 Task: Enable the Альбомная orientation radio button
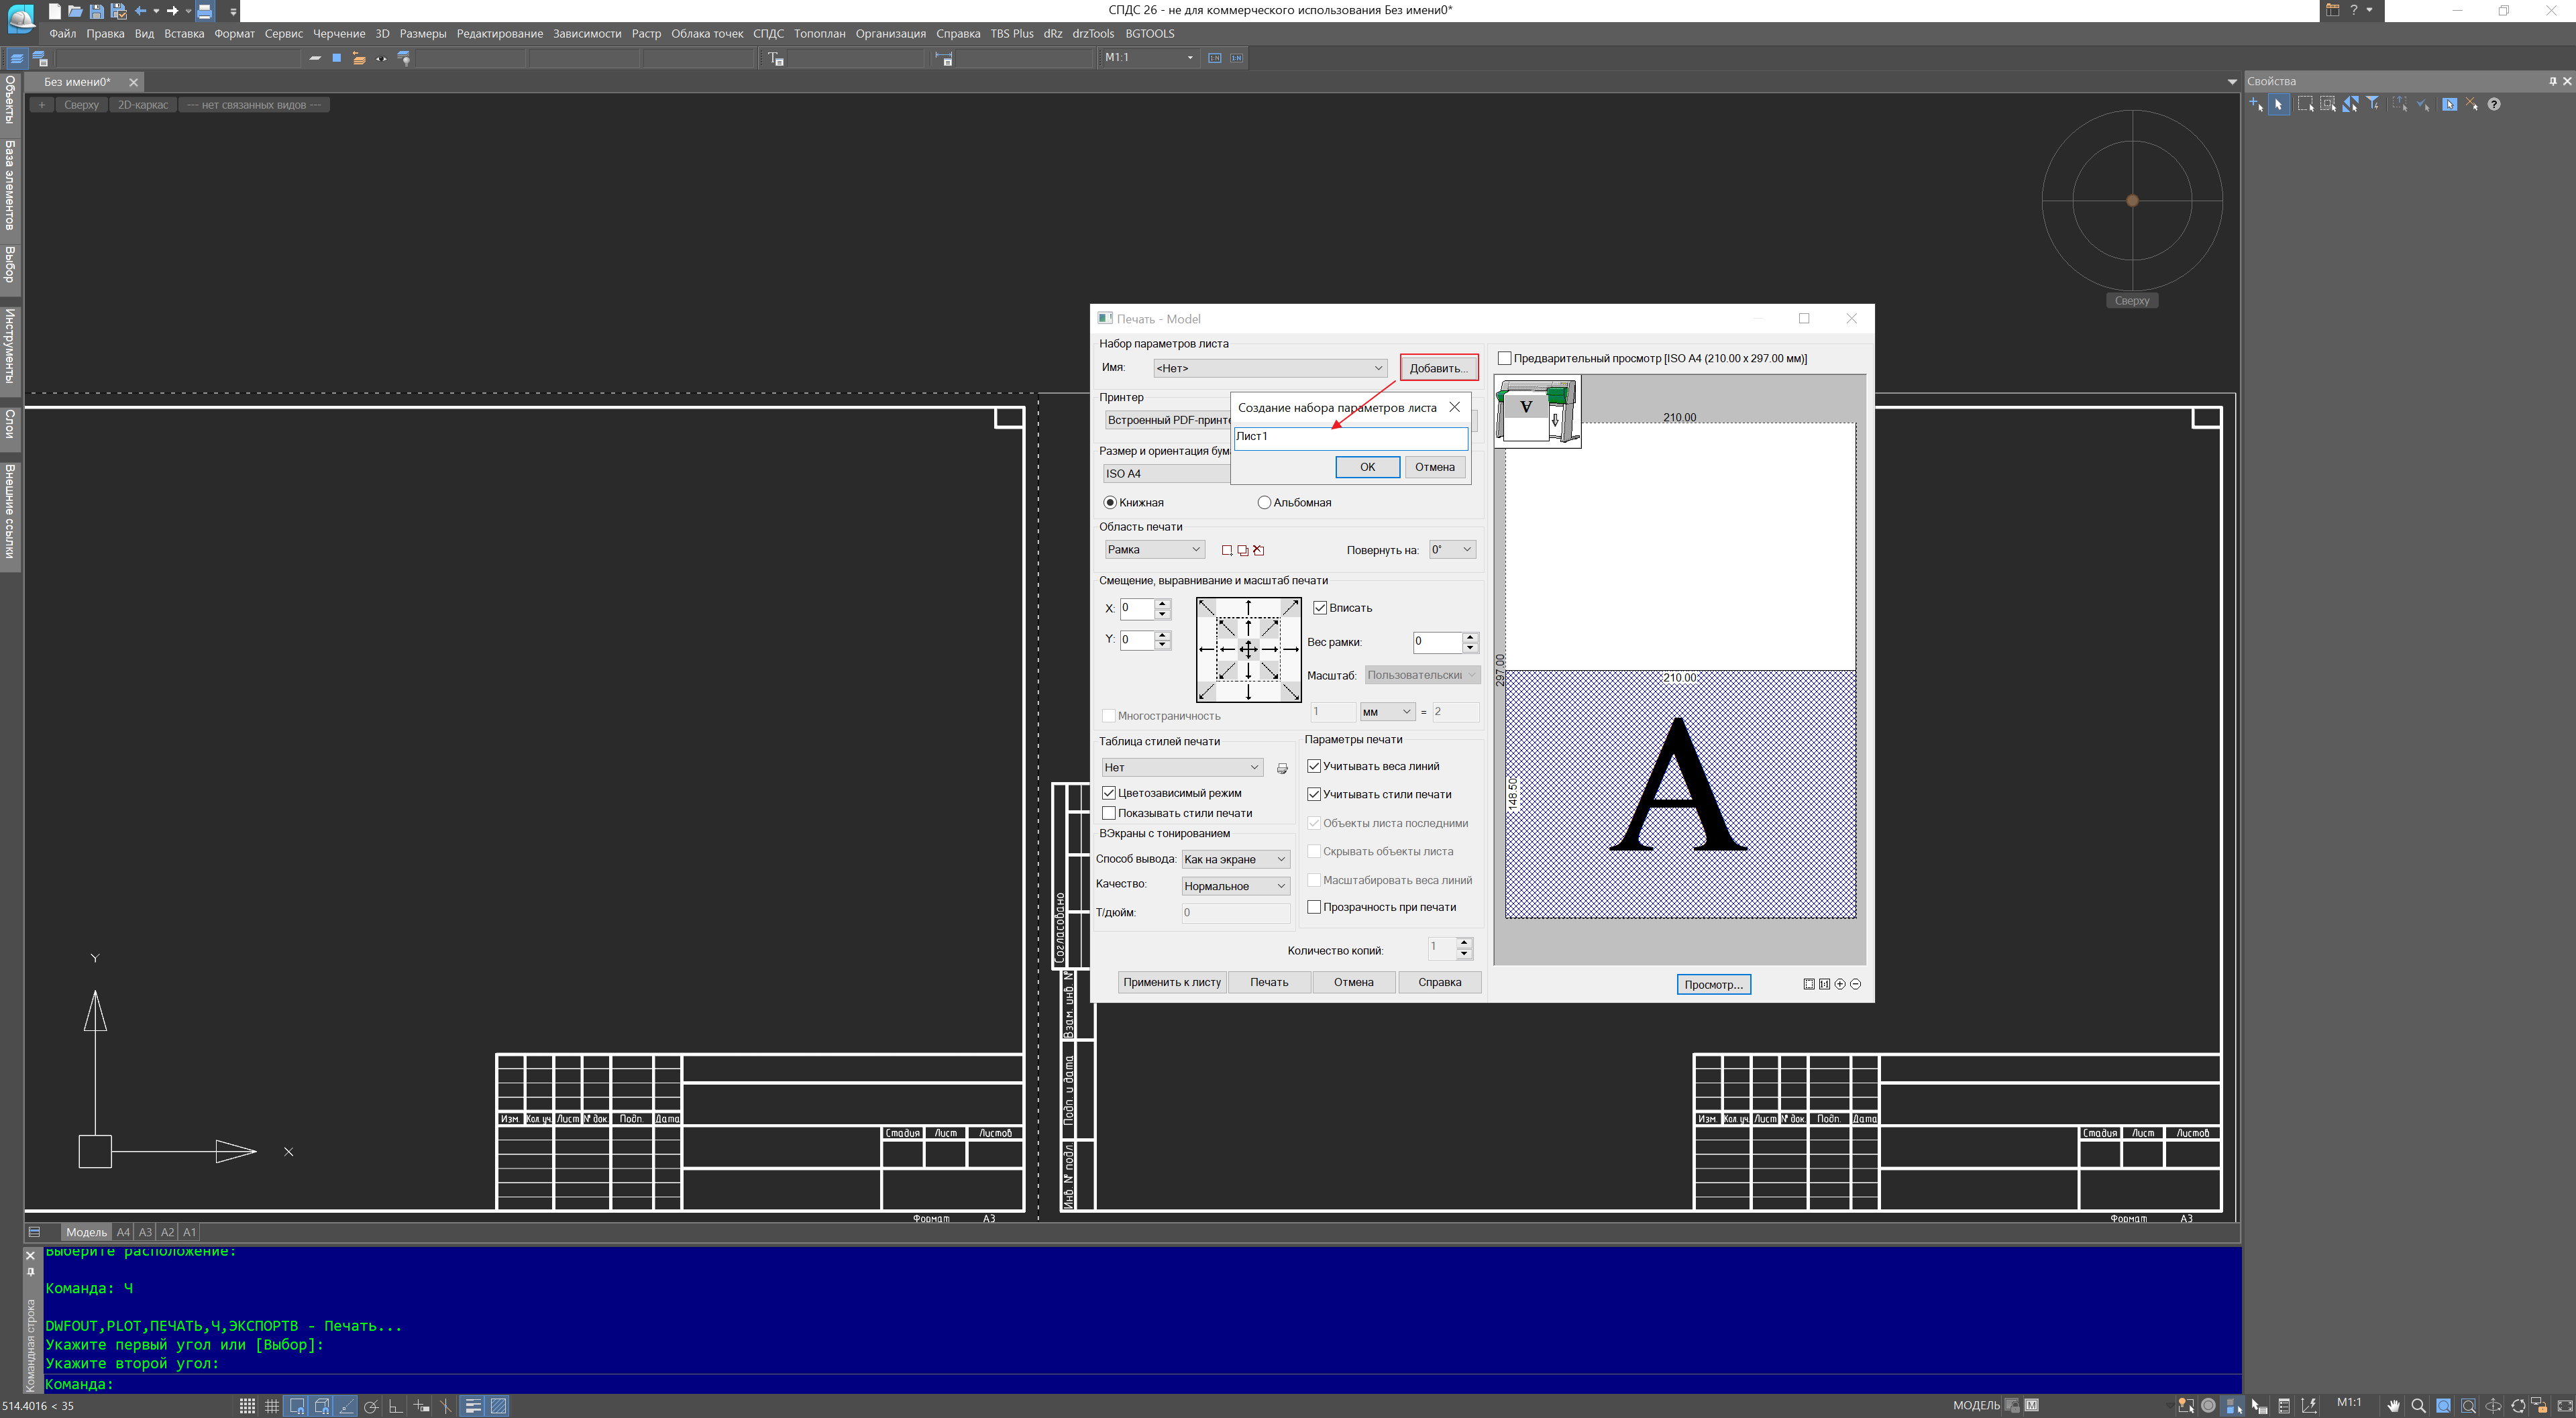coord(1264,503)
